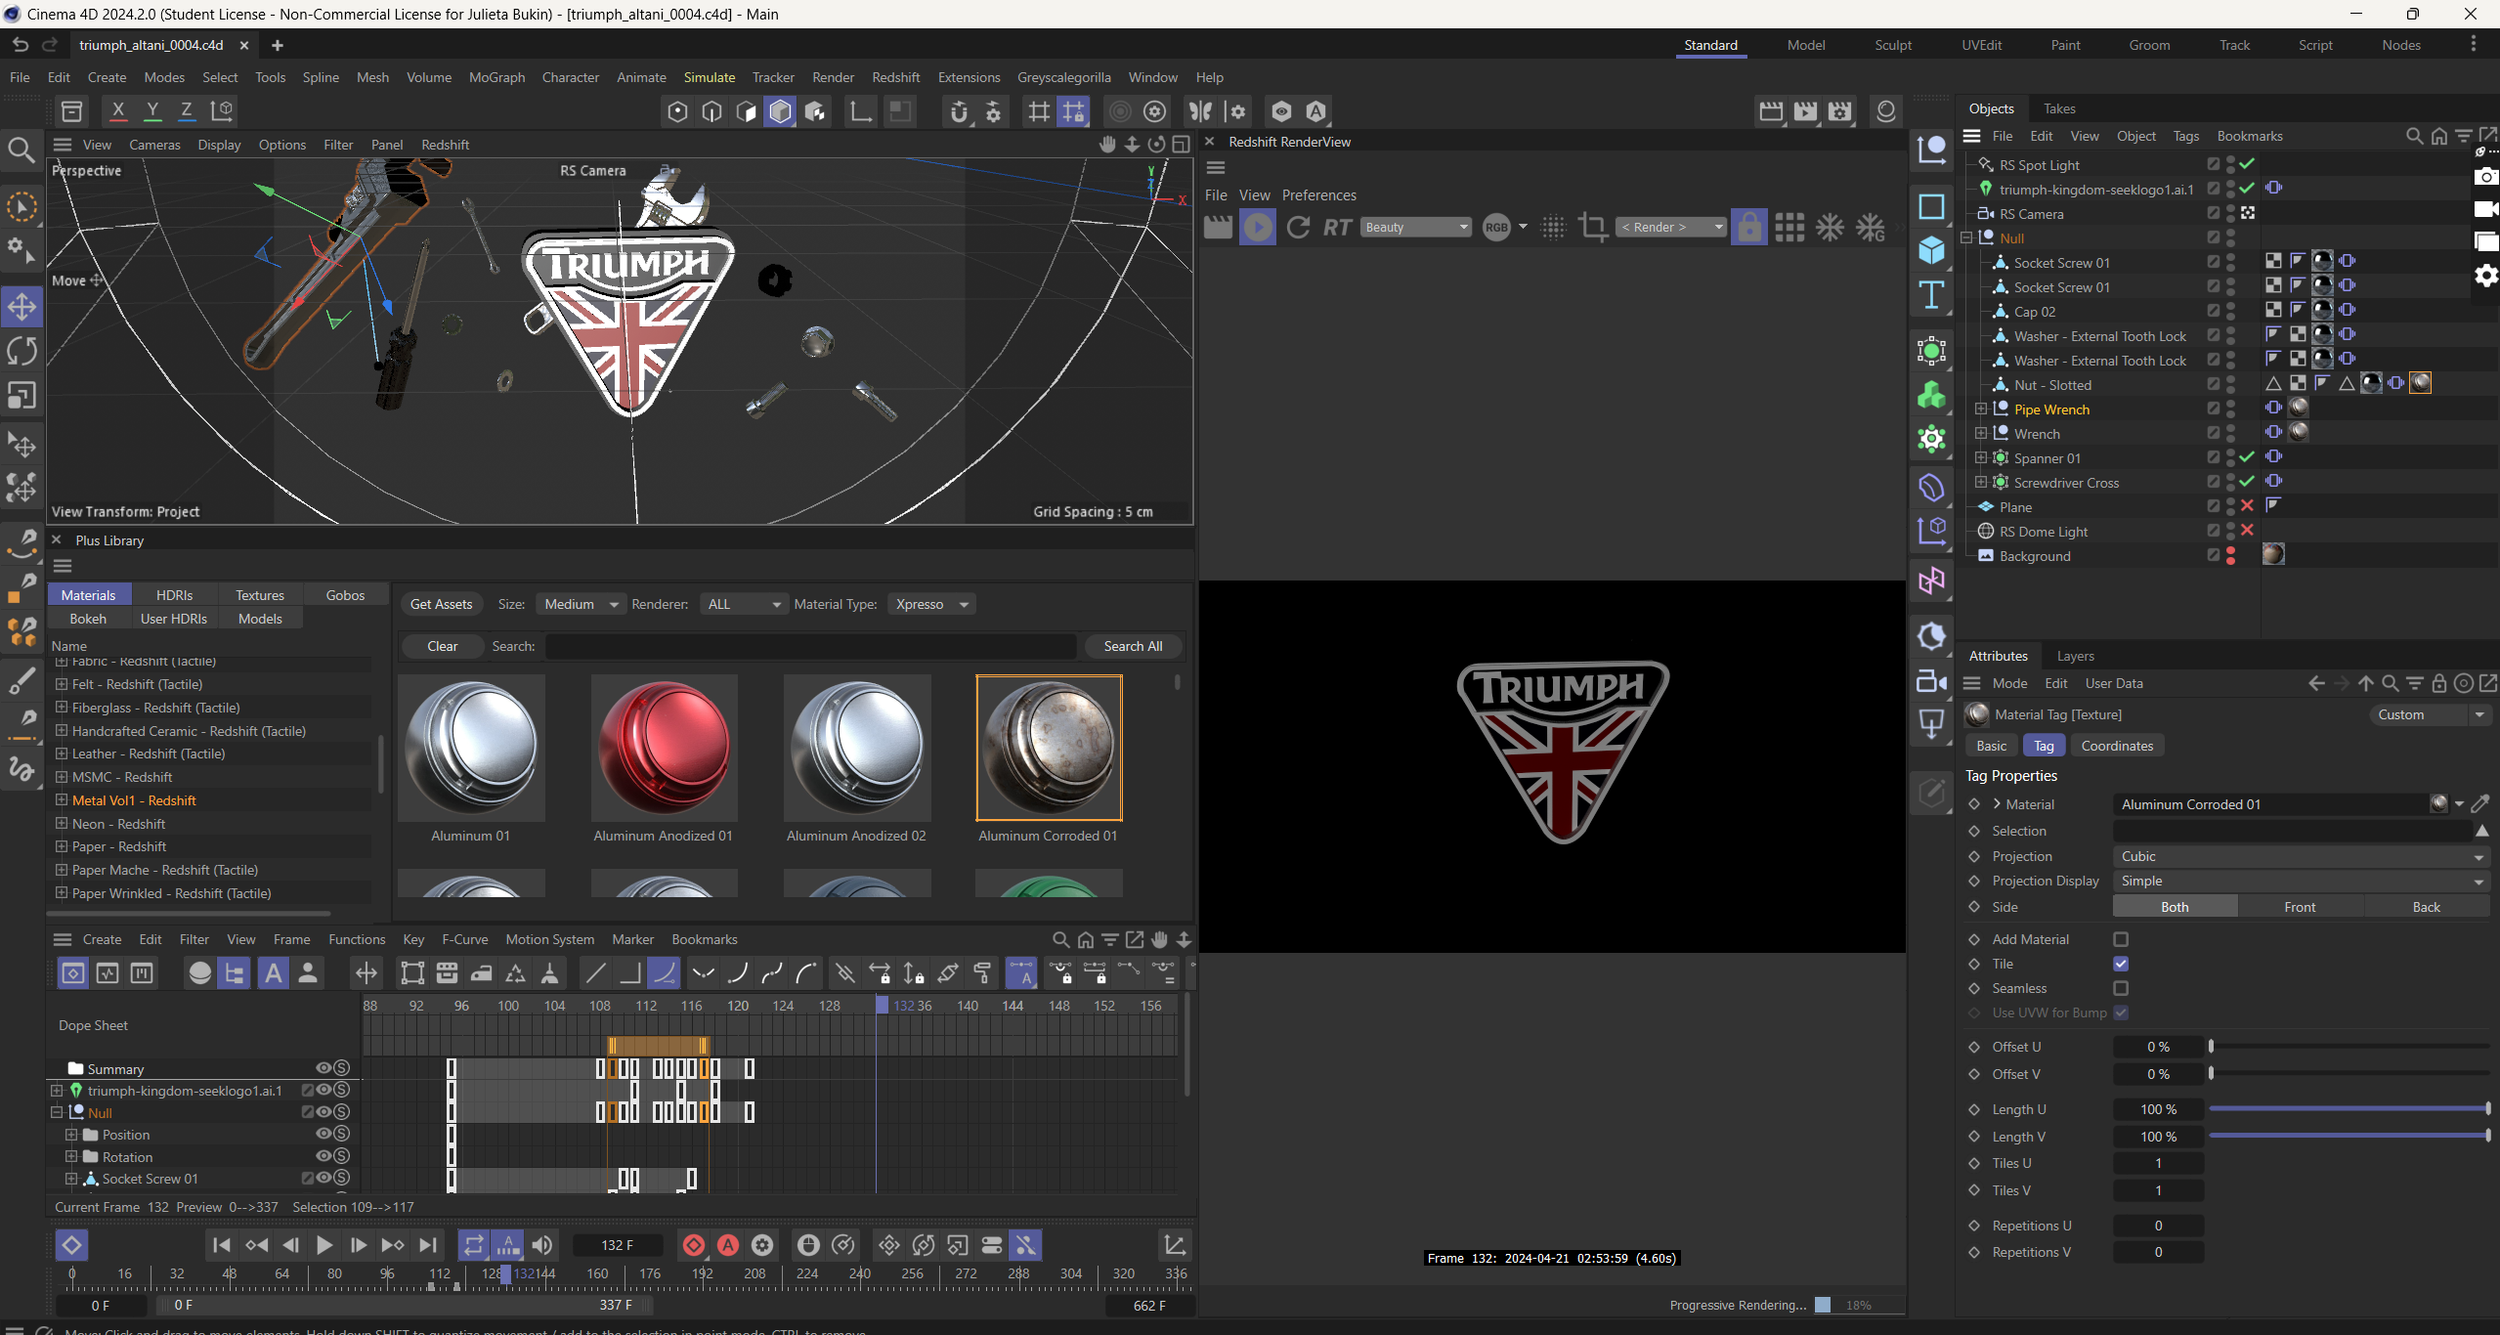Click the Text spline tool icon

tap(1931, 295)
